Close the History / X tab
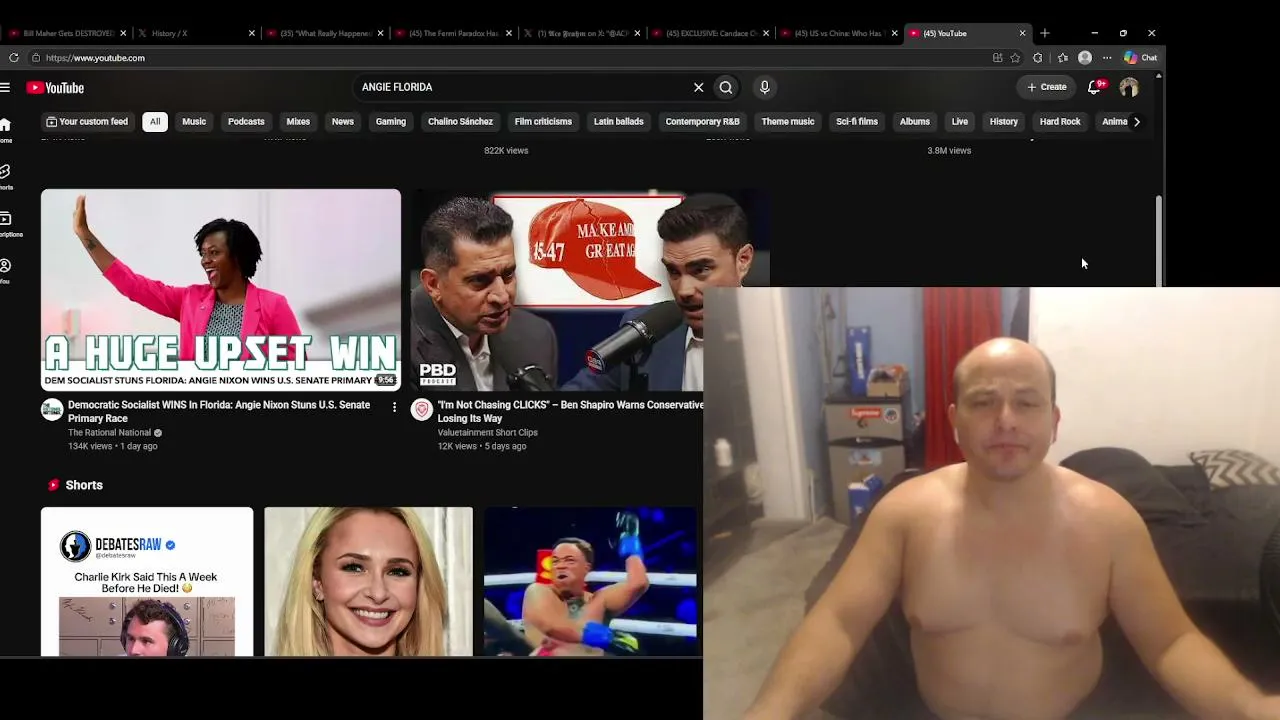The width and height of the screenshot is (1280, 720). [252, 33]
